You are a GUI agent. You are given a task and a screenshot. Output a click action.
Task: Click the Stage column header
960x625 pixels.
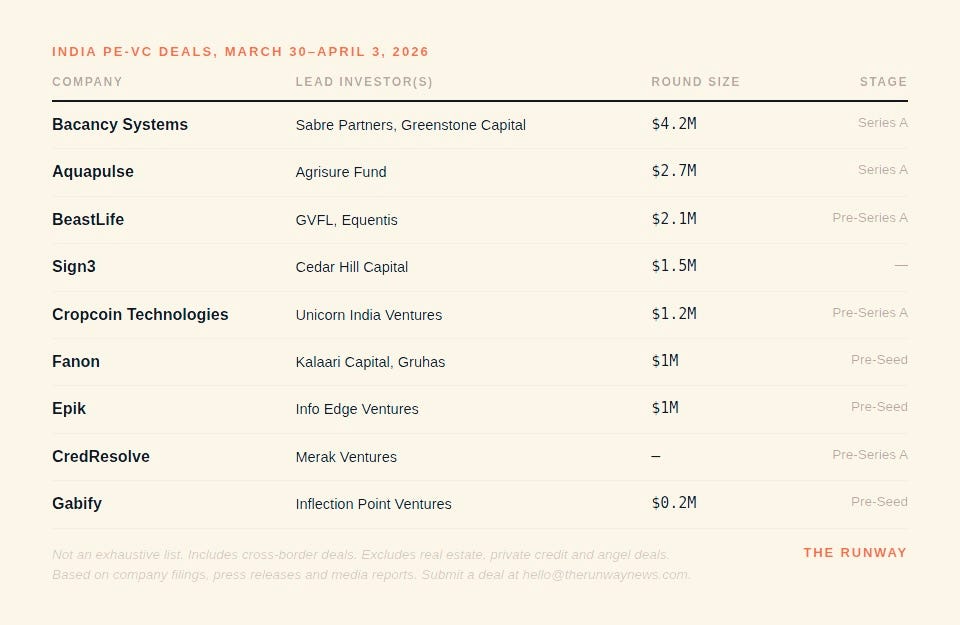(883, 81)
